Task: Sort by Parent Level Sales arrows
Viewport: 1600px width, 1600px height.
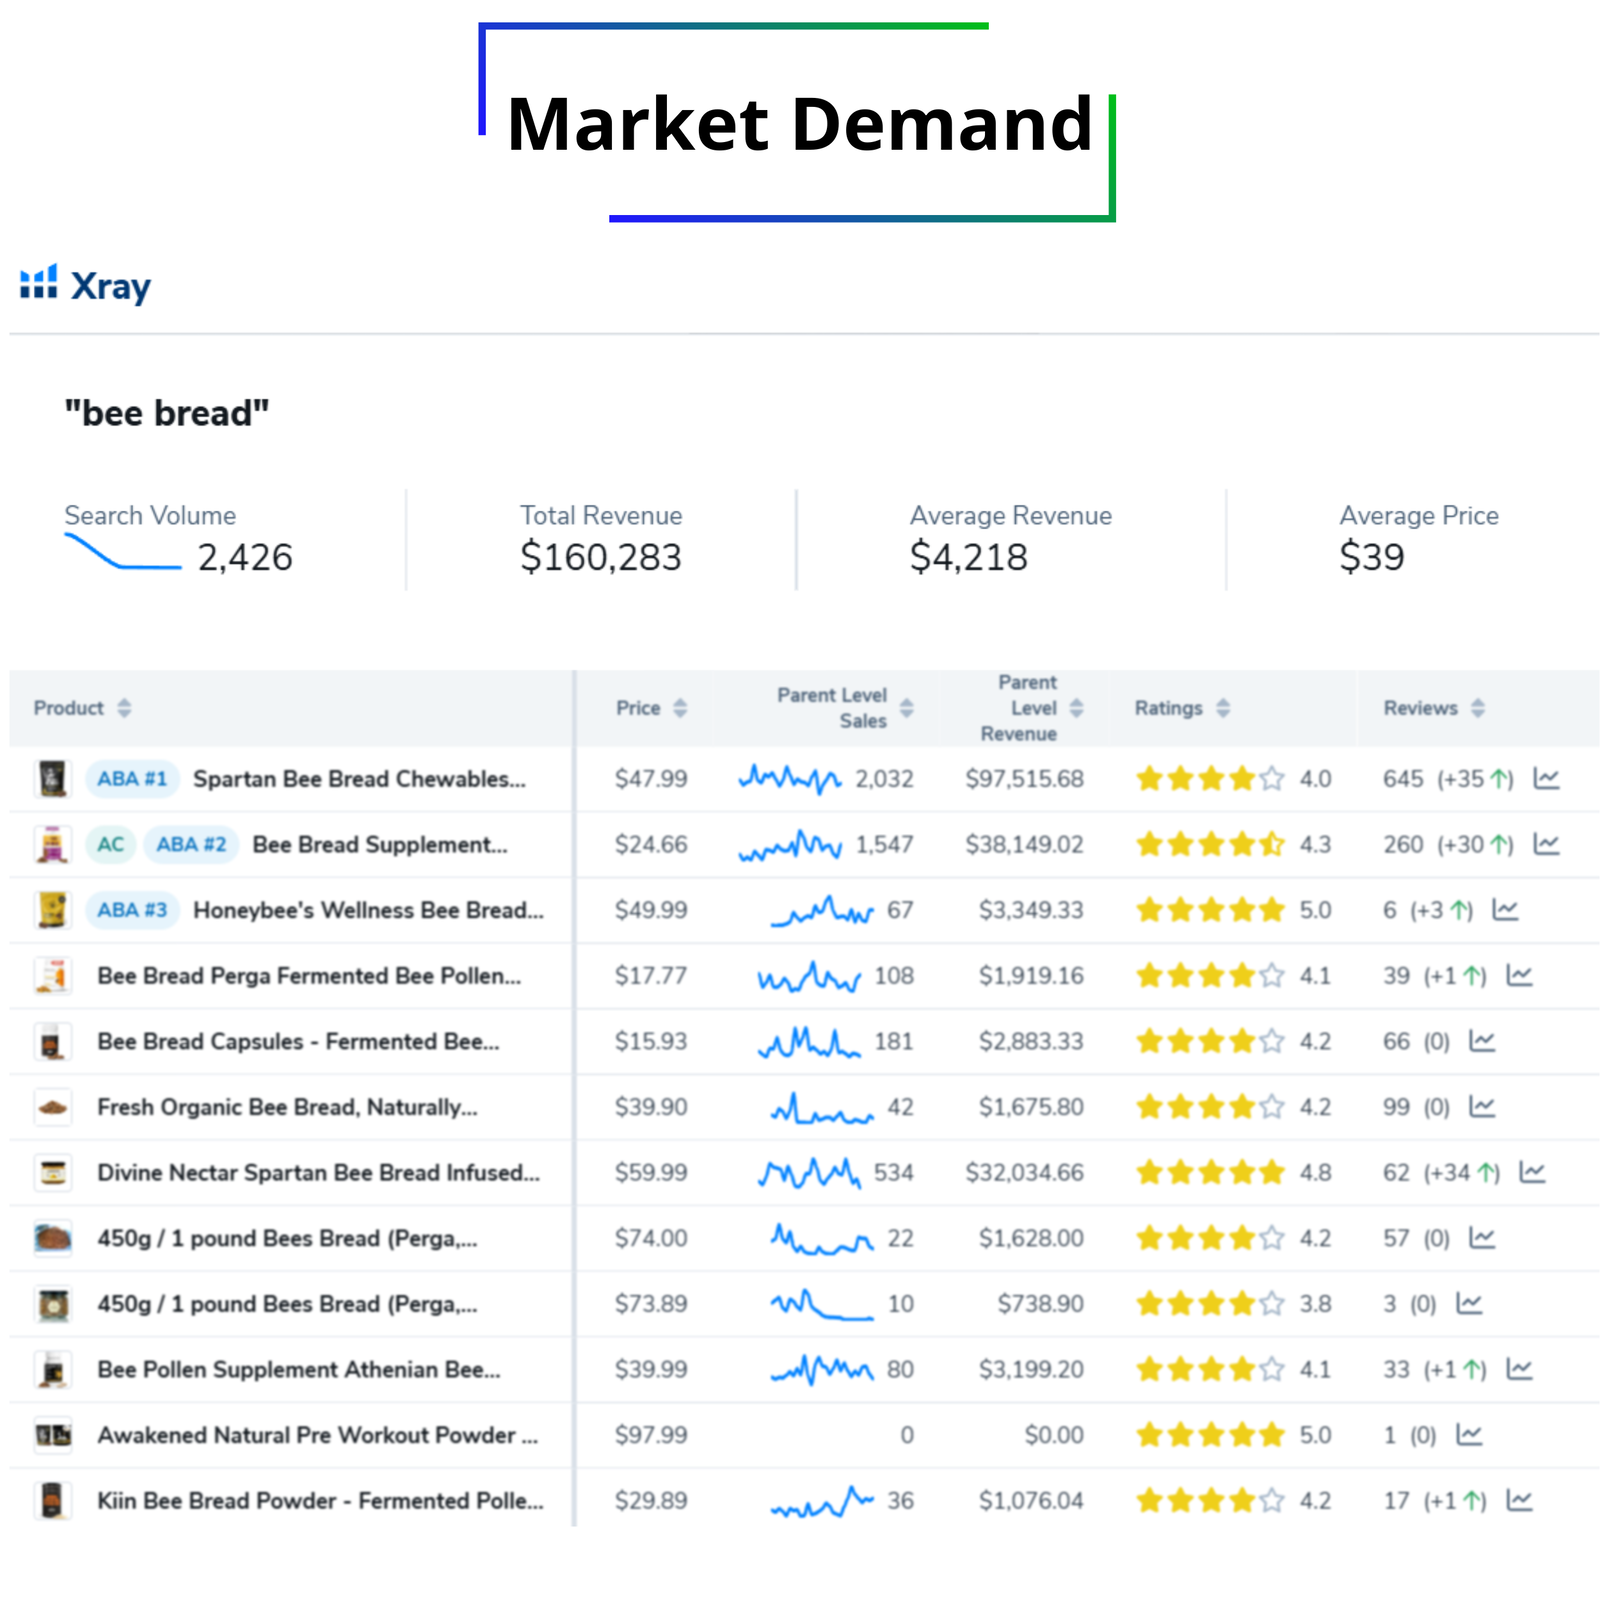Action: click(x=906, y=708)
